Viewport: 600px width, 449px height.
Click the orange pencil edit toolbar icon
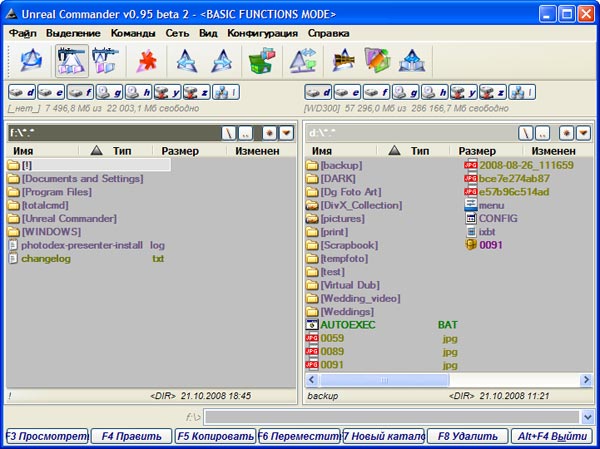pos(377,60)
